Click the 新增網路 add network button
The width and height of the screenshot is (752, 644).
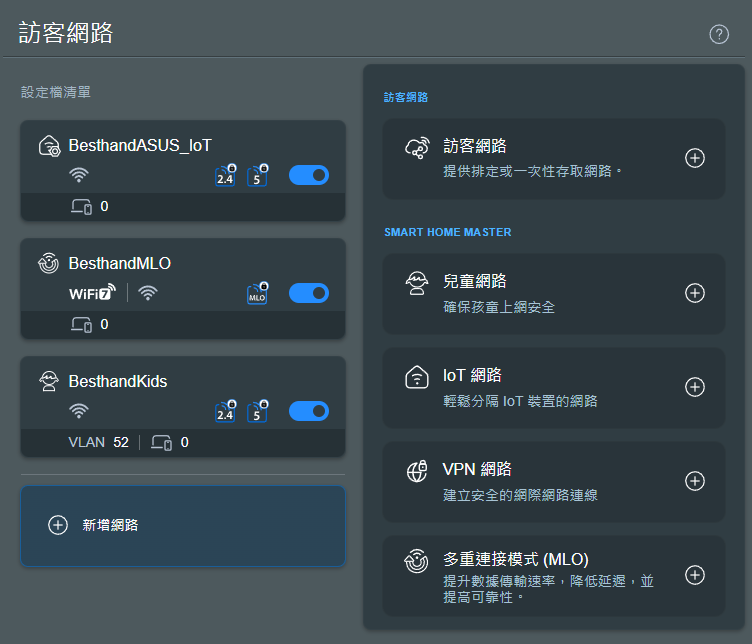click(183, 525)
